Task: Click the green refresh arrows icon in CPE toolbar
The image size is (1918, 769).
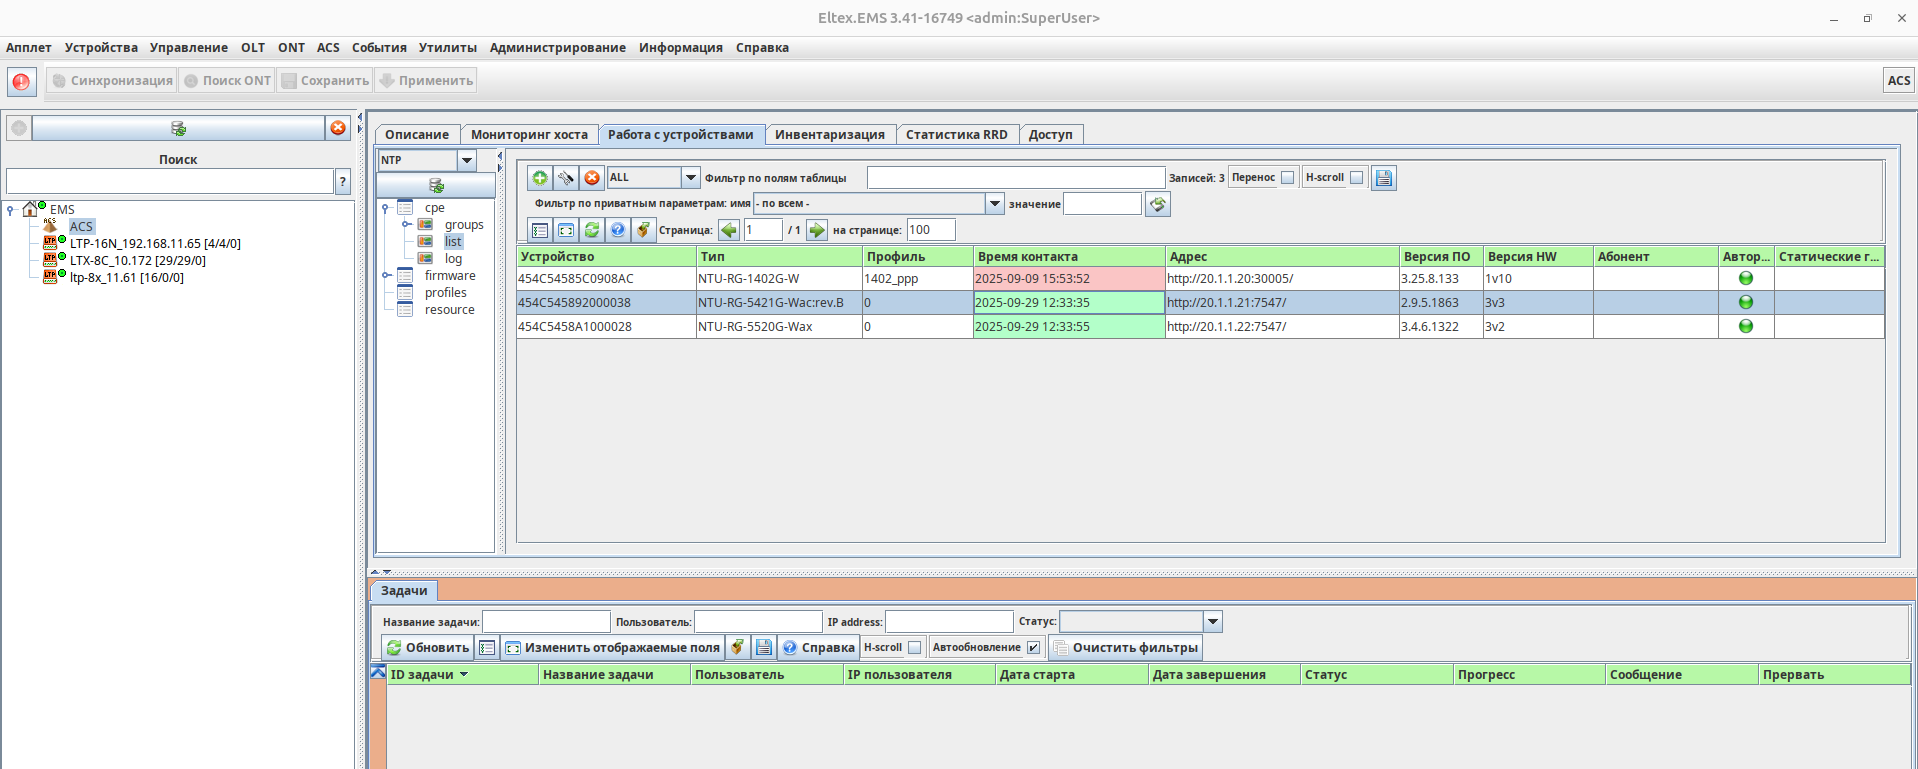Action: point(592,230)
